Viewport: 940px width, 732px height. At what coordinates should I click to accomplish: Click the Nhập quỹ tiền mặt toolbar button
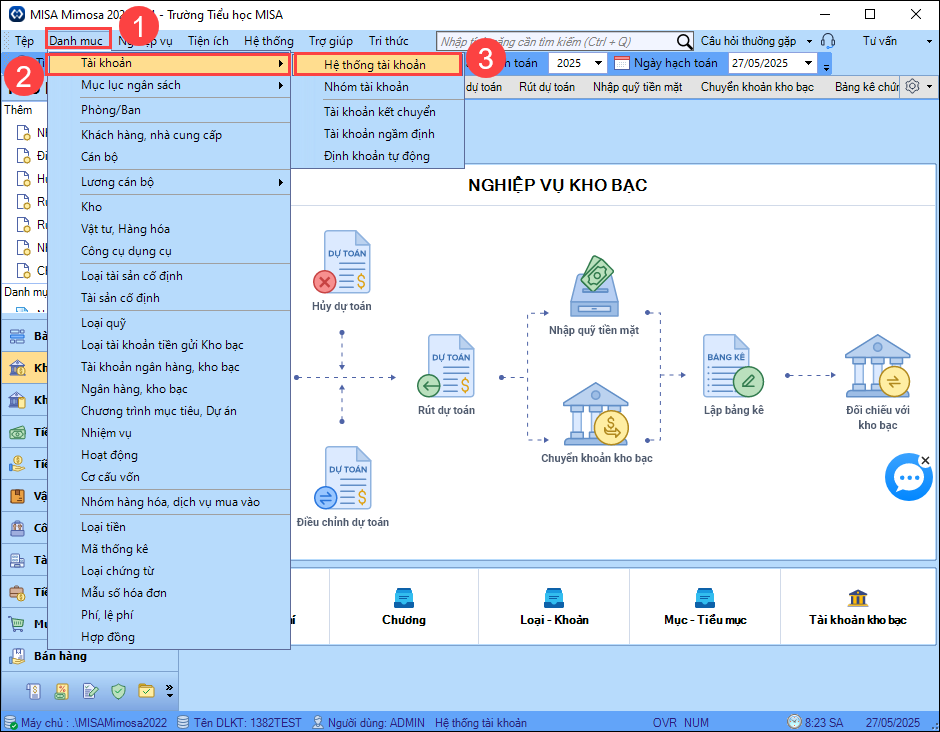[637, 87]
